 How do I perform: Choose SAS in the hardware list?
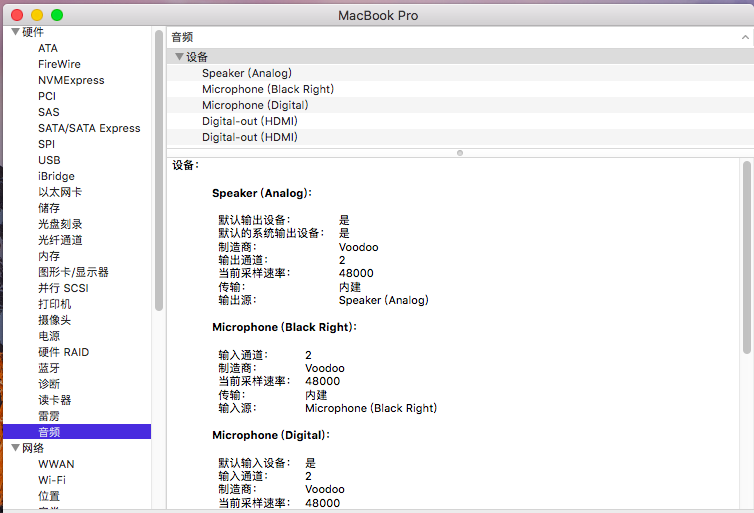click(49, 112)
